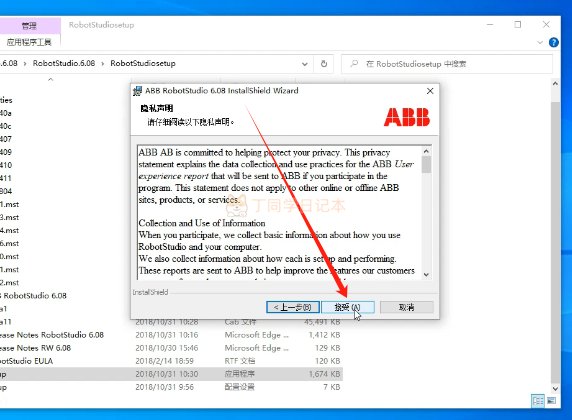Open the Manage (管理) ribbon tab in Explorer
The width and height of the screenshot is (572, 420).
tap(29, 26)
